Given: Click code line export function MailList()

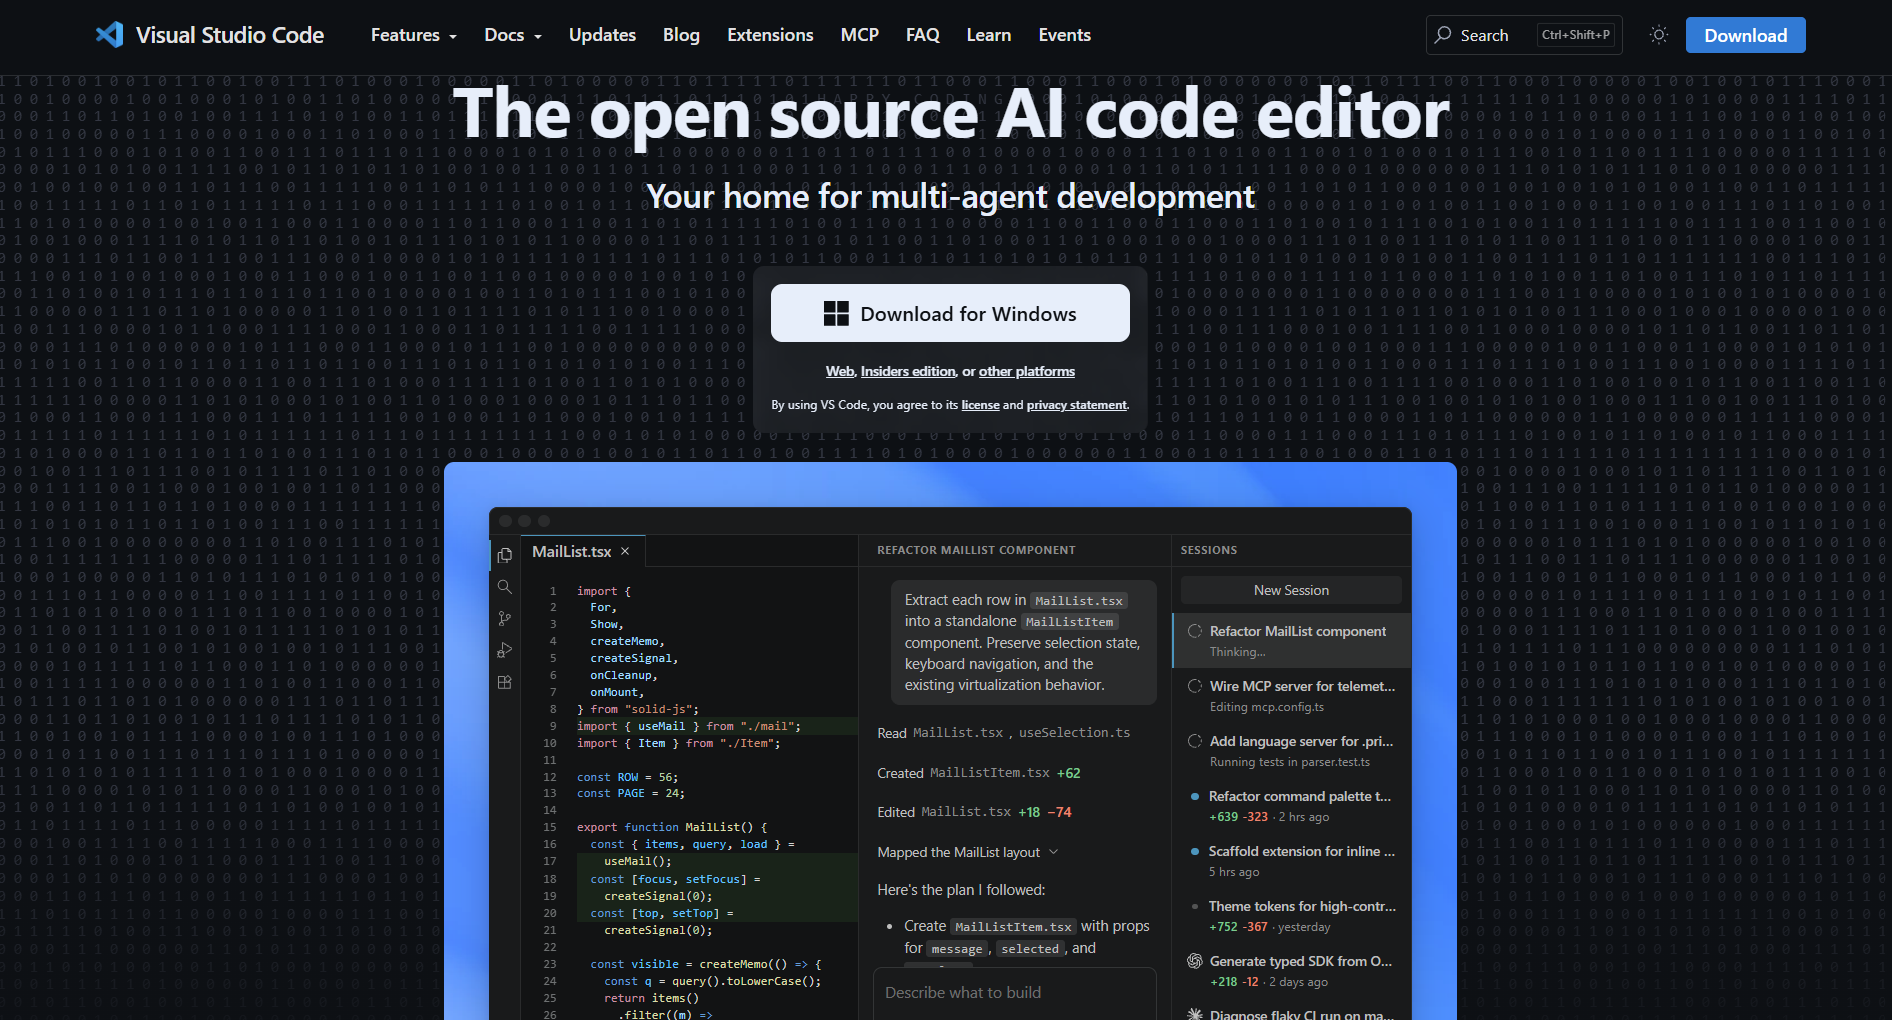Looking at the screenshot, I should (672, 827).
